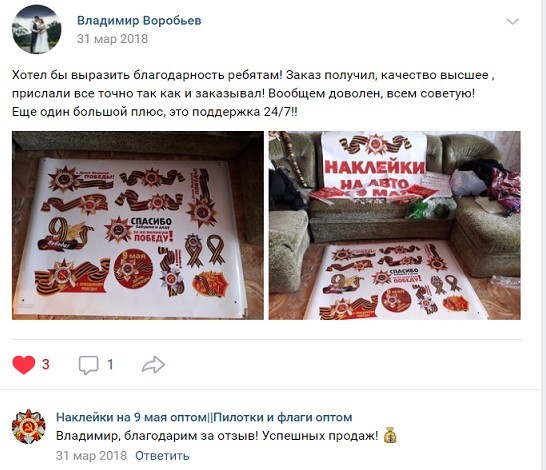Image resolution: width=546 pixels, height=470 pixels.
Task: Like the post with the heart icon
Action: 24,365
